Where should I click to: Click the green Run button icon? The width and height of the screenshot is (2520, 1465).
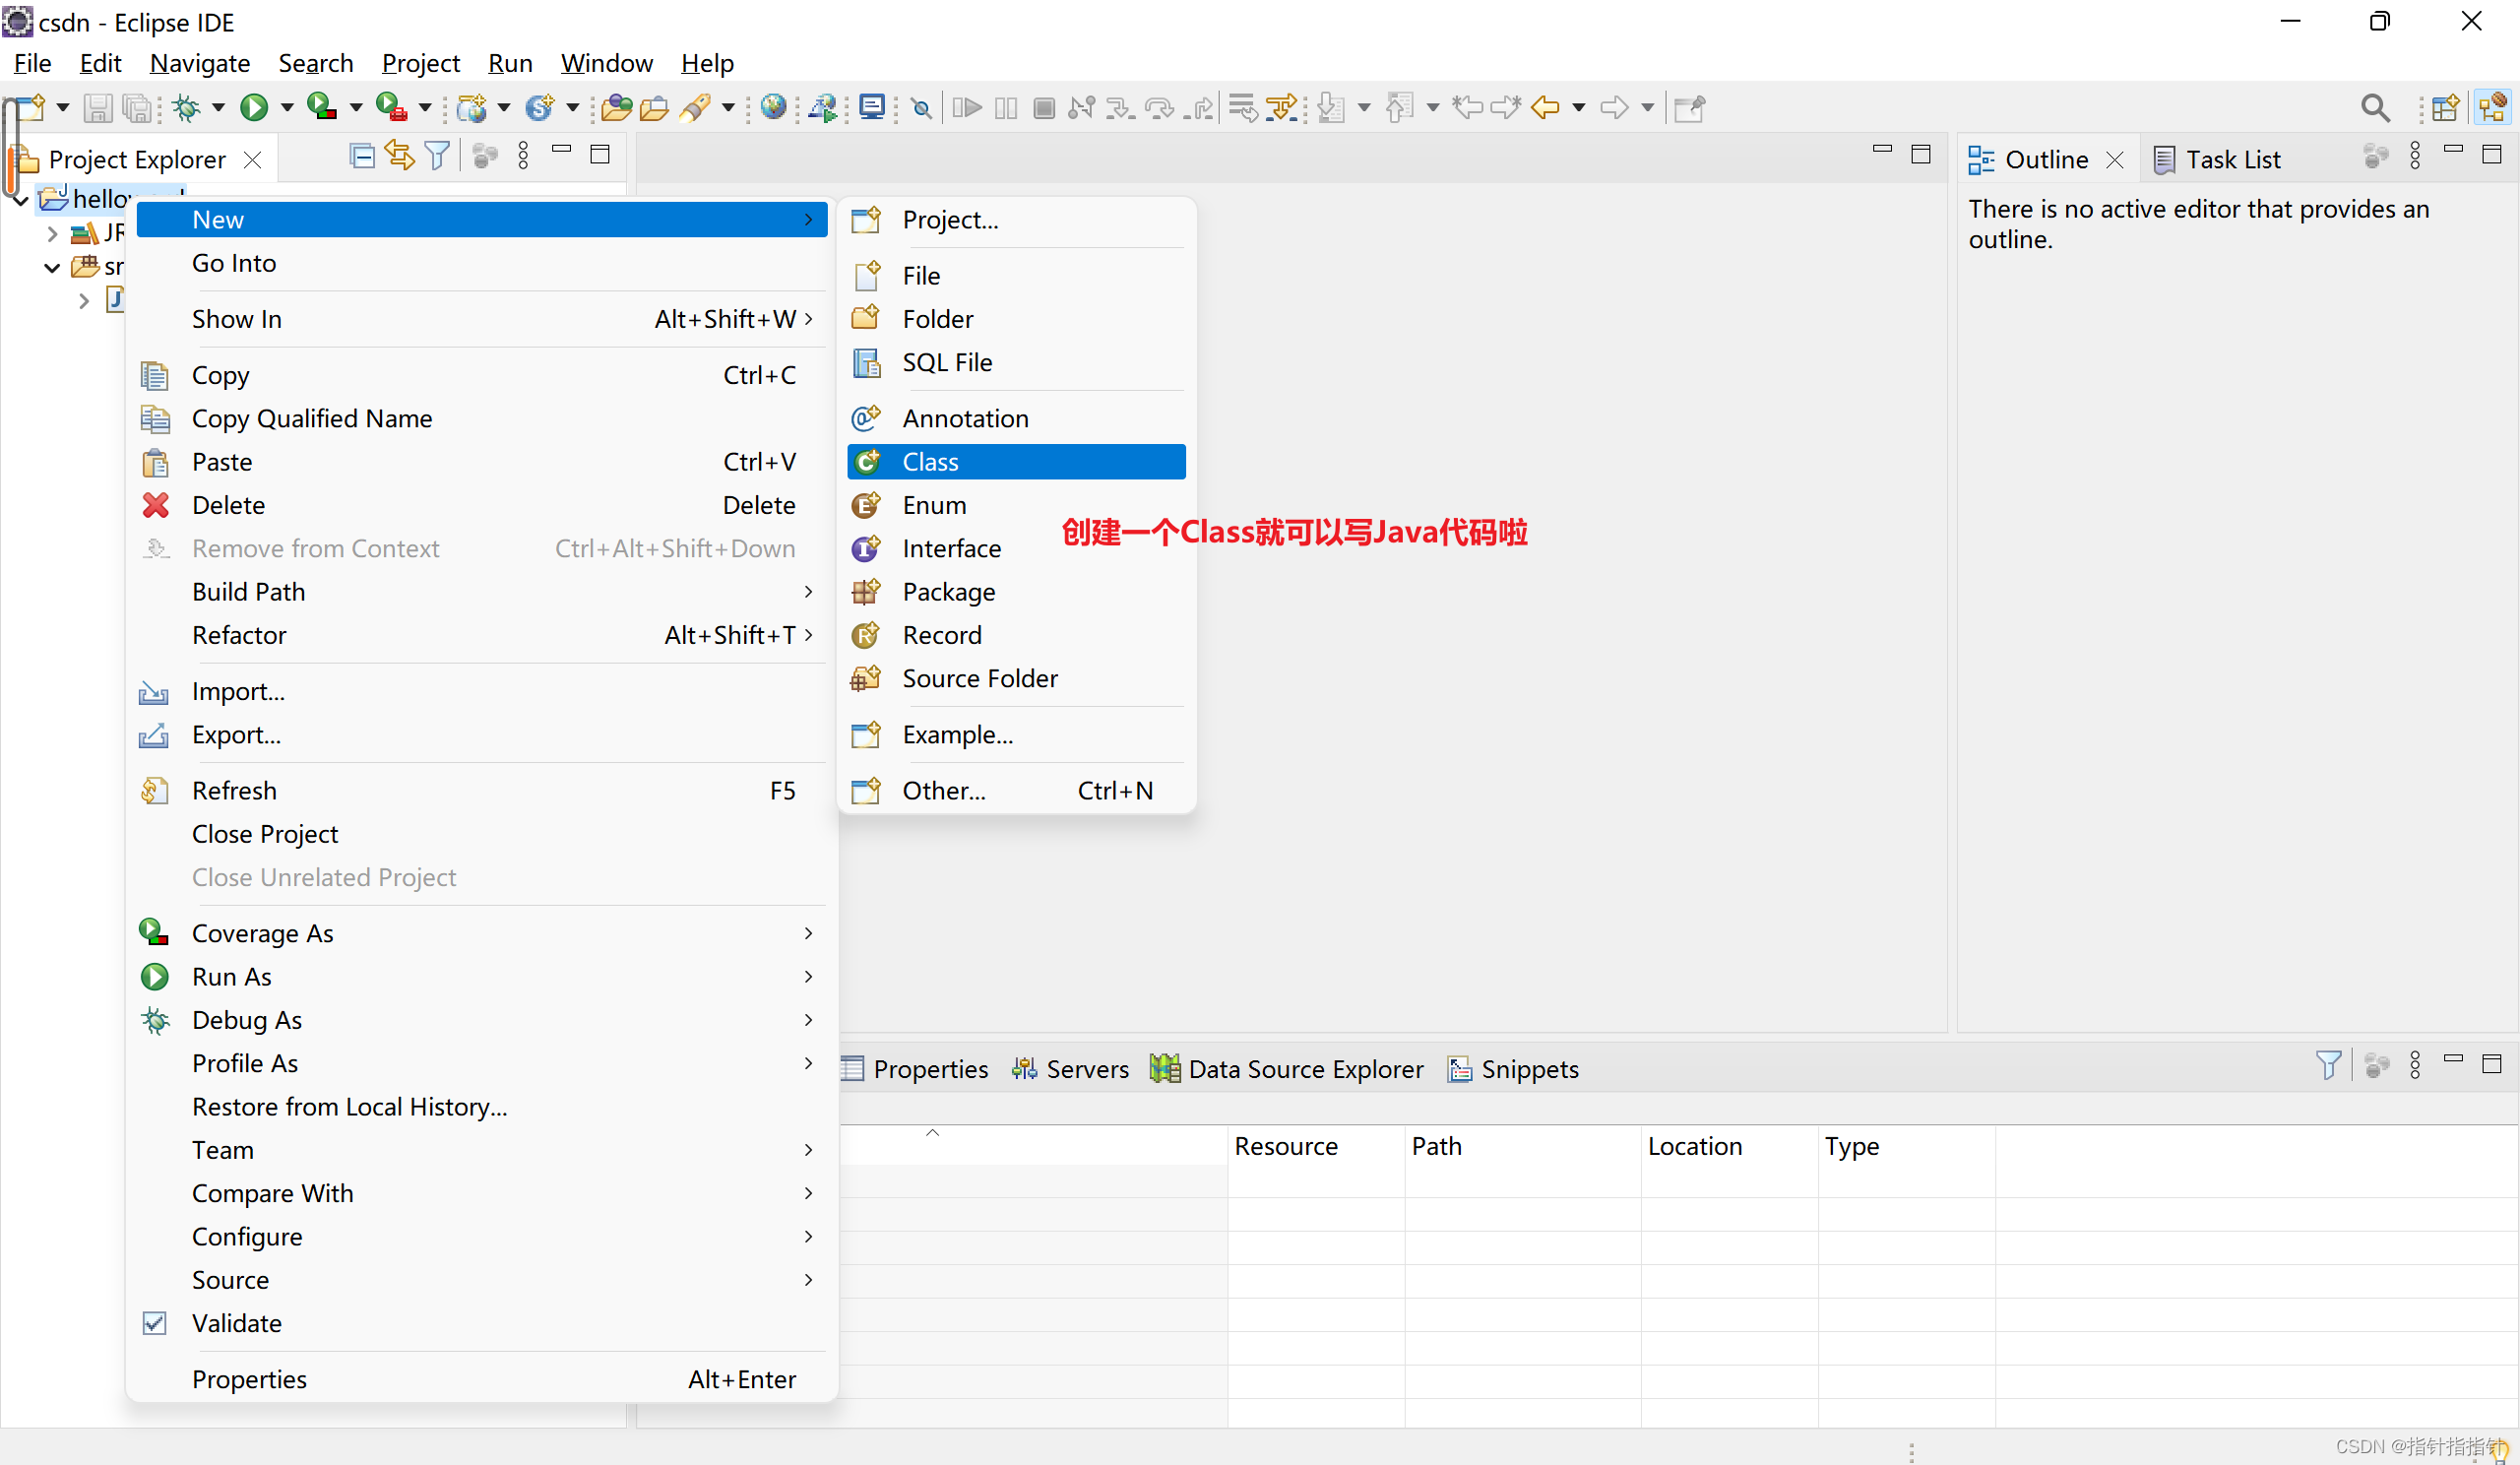254,107
